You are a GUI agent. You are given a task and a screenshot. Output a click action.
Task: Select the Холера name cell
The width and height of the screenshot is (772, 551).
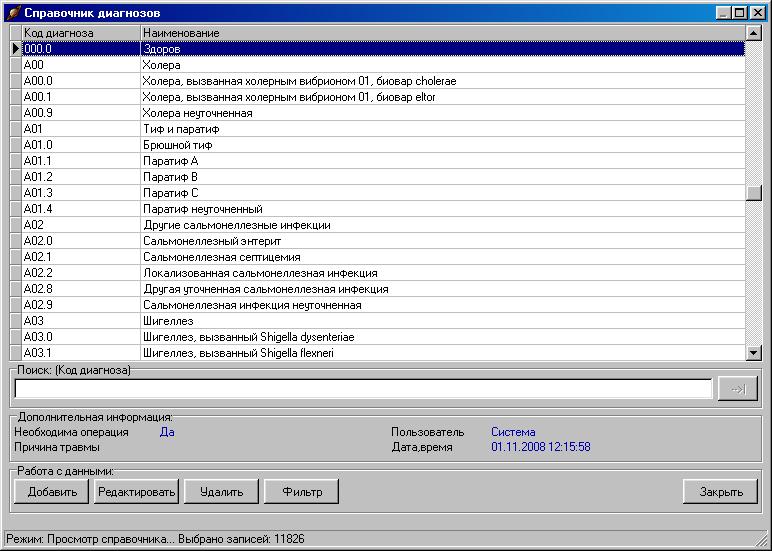(443, 65)
